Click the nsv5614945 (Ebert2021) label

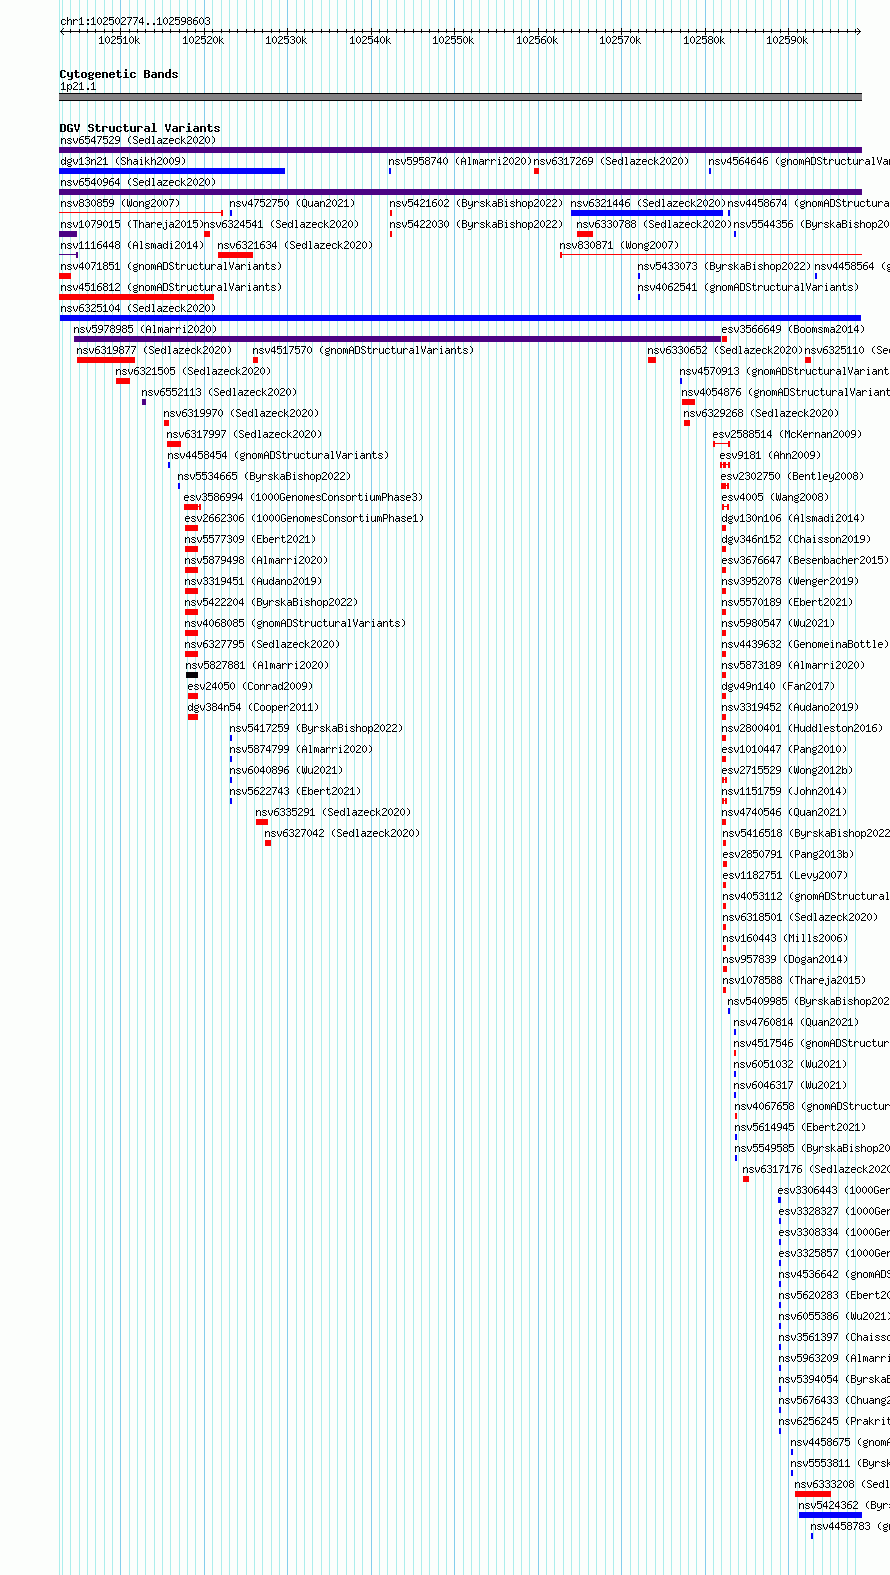(800, 1127)
